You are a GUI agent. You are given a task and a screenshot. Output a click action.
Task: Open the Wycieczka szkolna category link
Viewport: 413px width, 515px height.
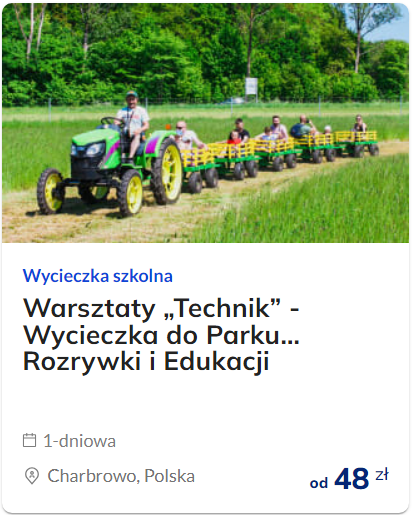pyautogui.click(x=98, y=276)
